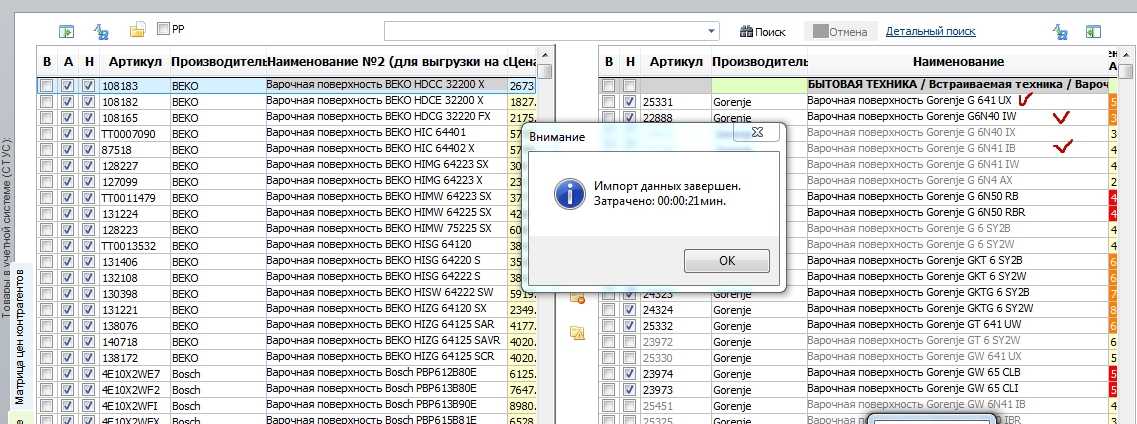Open the search combo box dropdown arrow
This screenshot has height=424, width=1137.
[x=712, y=31]
